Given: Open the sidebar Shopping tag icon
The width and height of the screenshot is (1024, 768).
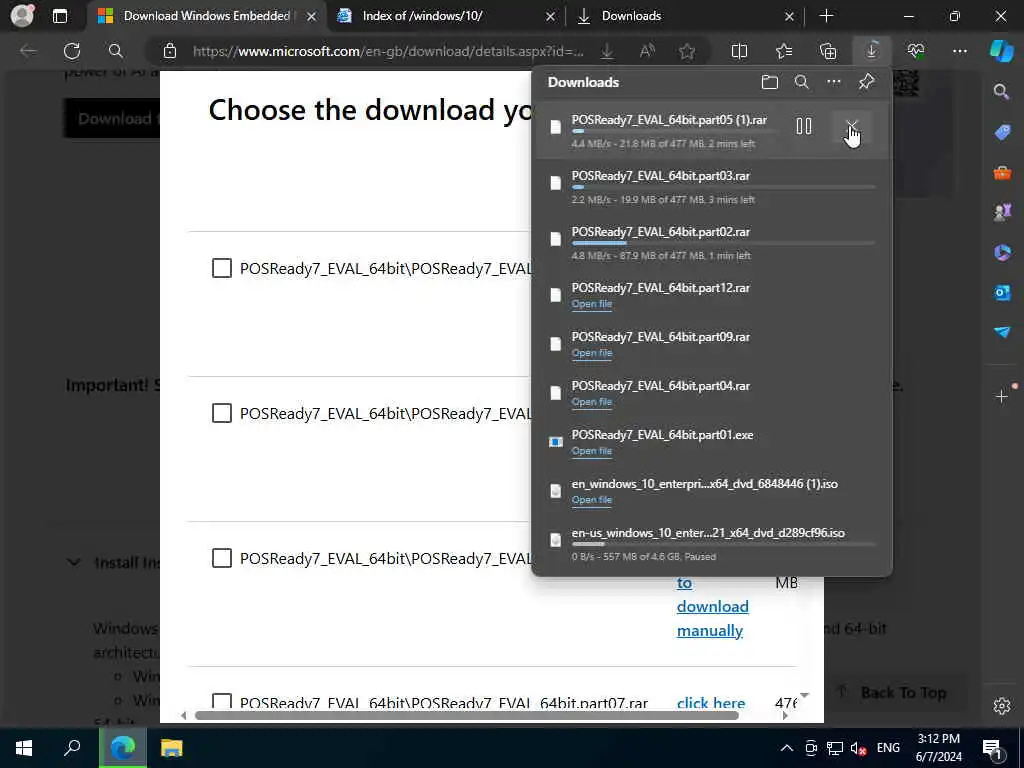Looking at the screenshot, I should [x=1002, y=133].
